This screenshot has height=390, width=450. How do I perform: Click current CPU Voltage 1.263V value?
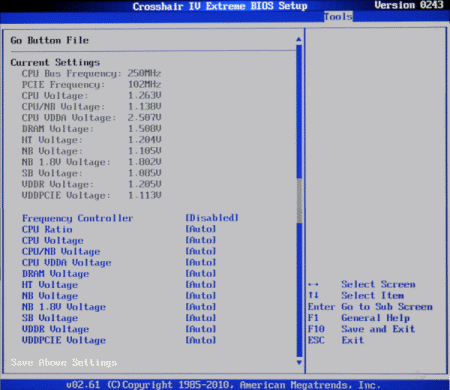tap(144, 95)
